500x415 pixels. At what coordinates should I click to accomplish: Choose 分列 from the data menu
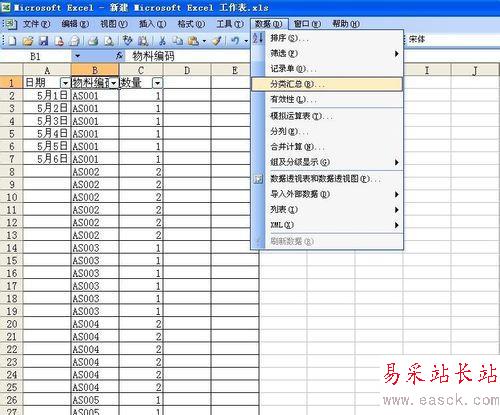coord(327,131)
